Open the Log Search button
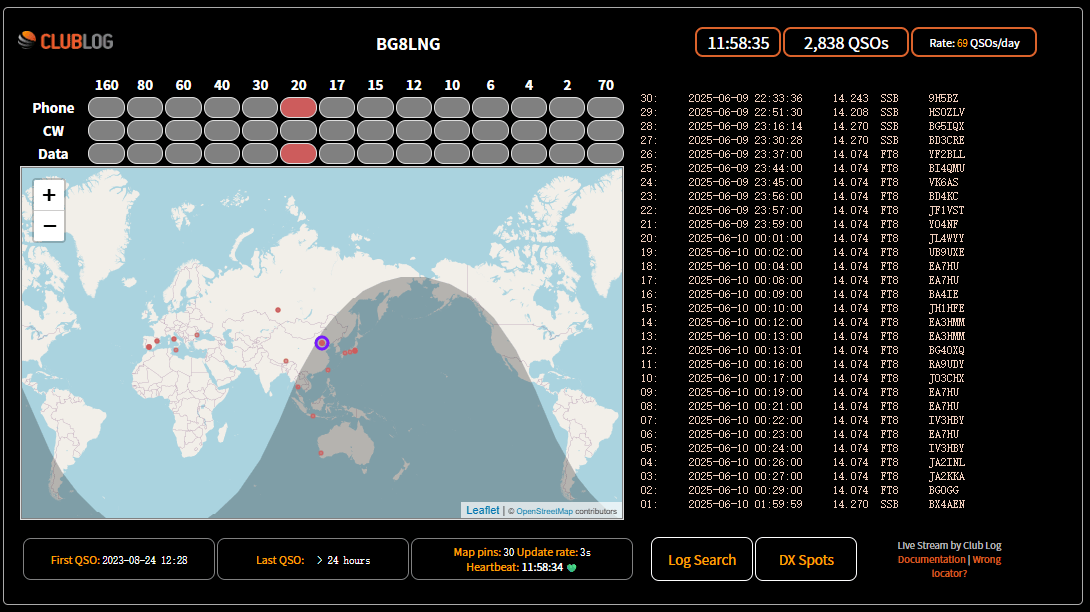The image size is (1090, 612). click(x=701, y=559)
